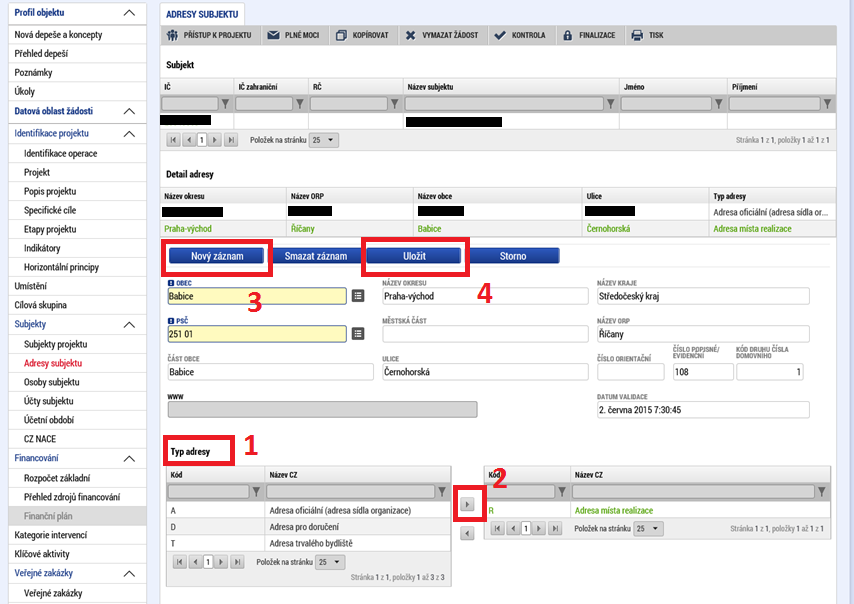
Task: Click into the Obec input field
Action: click(257, 296)
